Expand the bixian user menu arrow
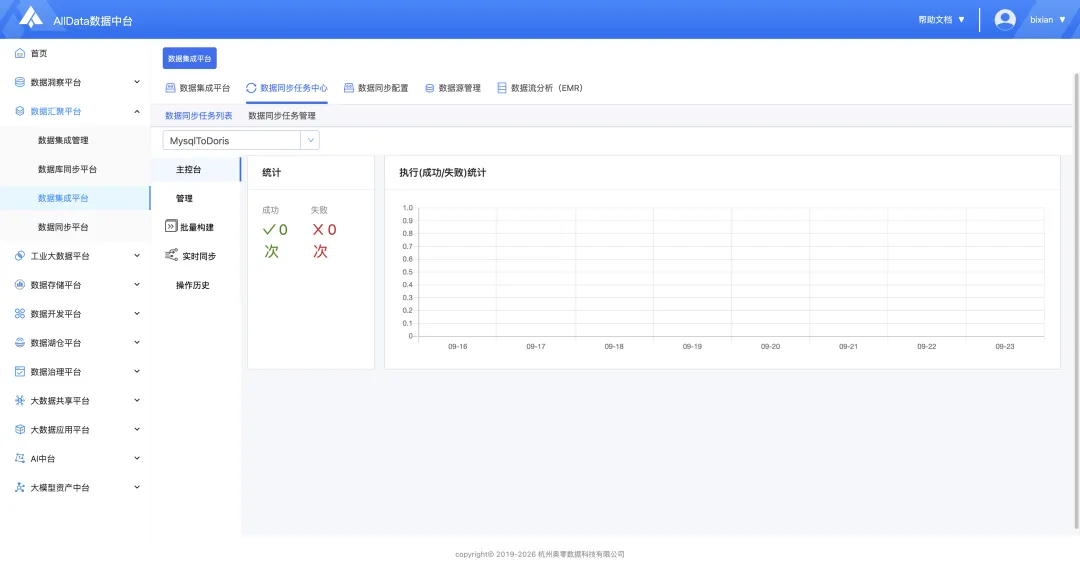The height and width of the screenshot is (565, 1080). tap(1062, 20)
